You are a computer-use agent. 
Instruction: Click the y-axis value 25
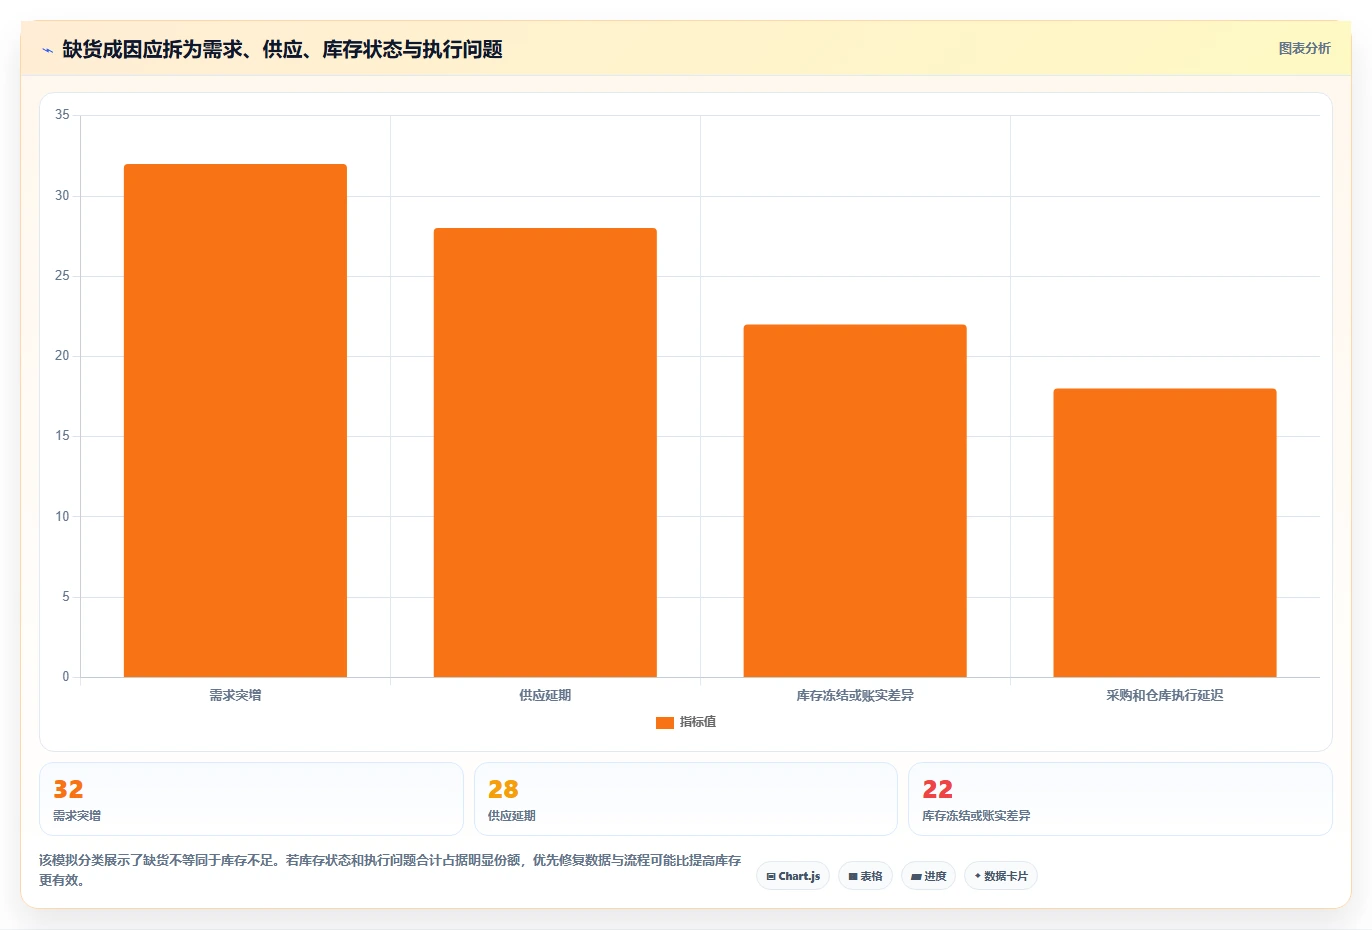click(62, 275)
